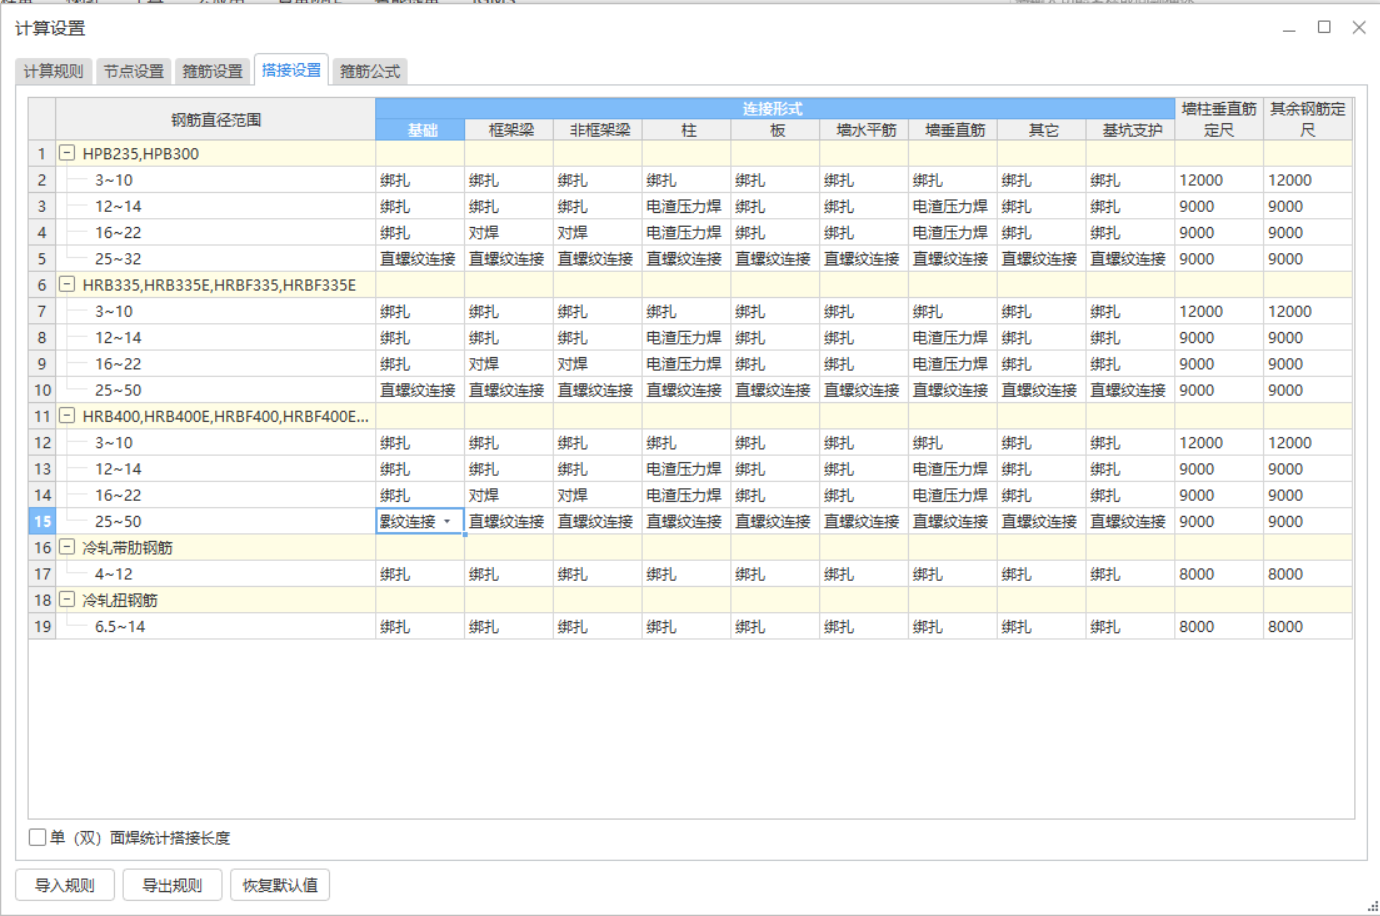Image resolution: width=1380 pixels, height=916 pixels.
Task: Open dropdown arrow in row 15 基础 cell
Action: tap(447, 521)
